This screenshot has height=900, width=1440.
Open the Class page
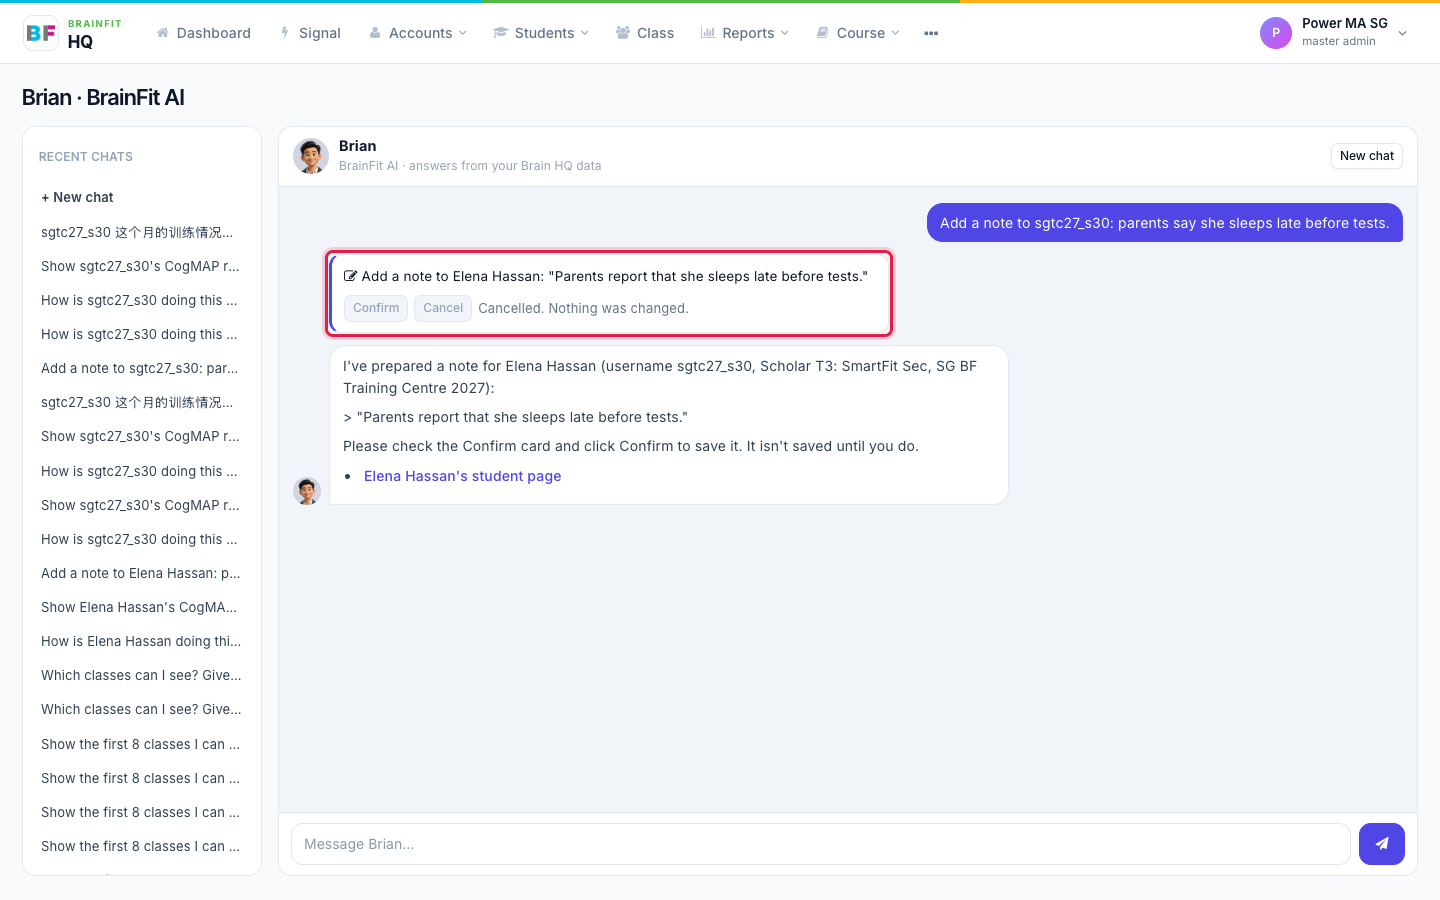pyautogui.click(x=645, y=33)
